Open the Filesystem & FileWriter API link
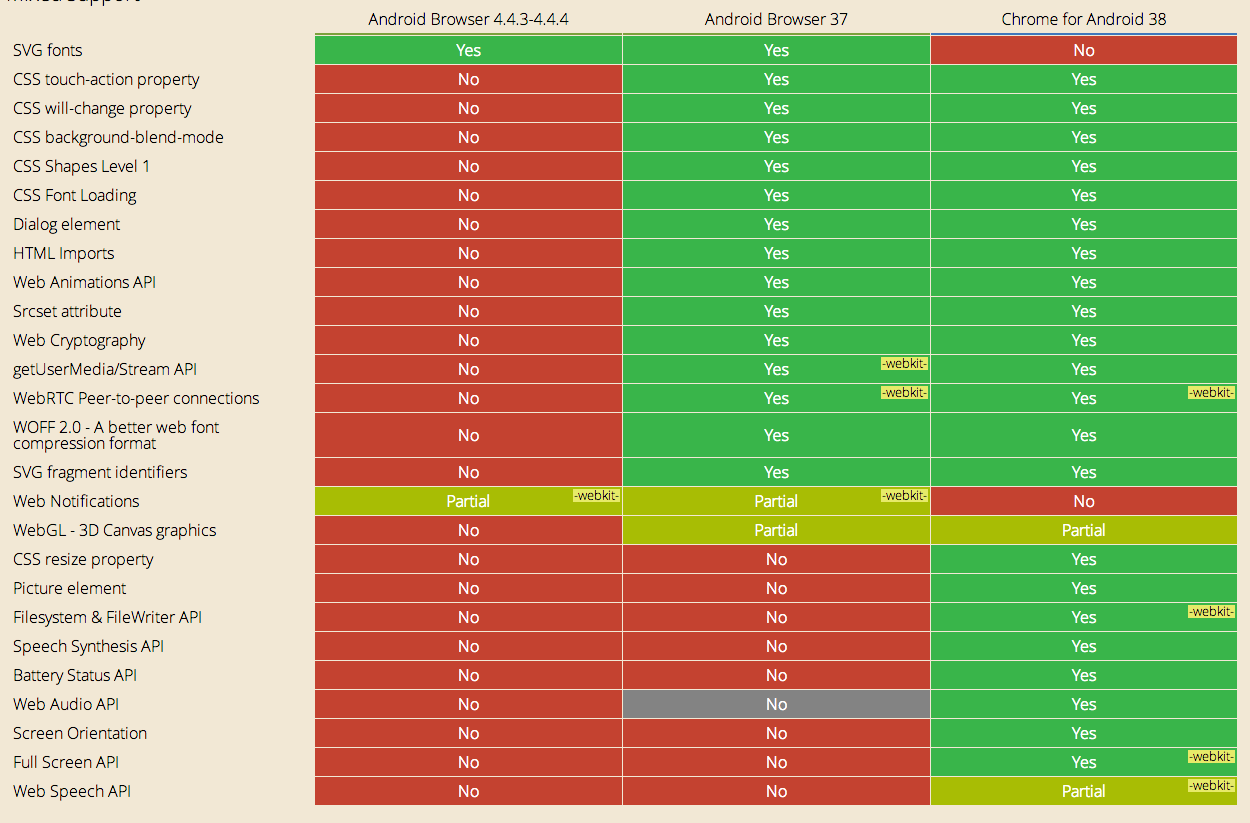The height and width of the screenshot is (823, 1250). click(107, 617)
